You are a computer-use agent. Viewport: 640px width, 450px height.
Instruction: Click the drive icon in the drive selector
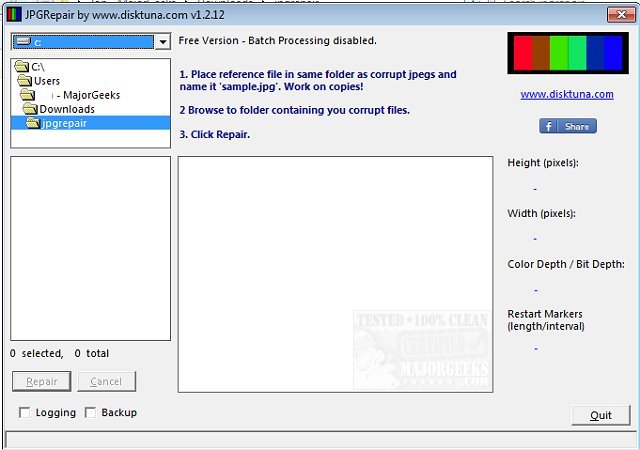click(x=24, y=41)
